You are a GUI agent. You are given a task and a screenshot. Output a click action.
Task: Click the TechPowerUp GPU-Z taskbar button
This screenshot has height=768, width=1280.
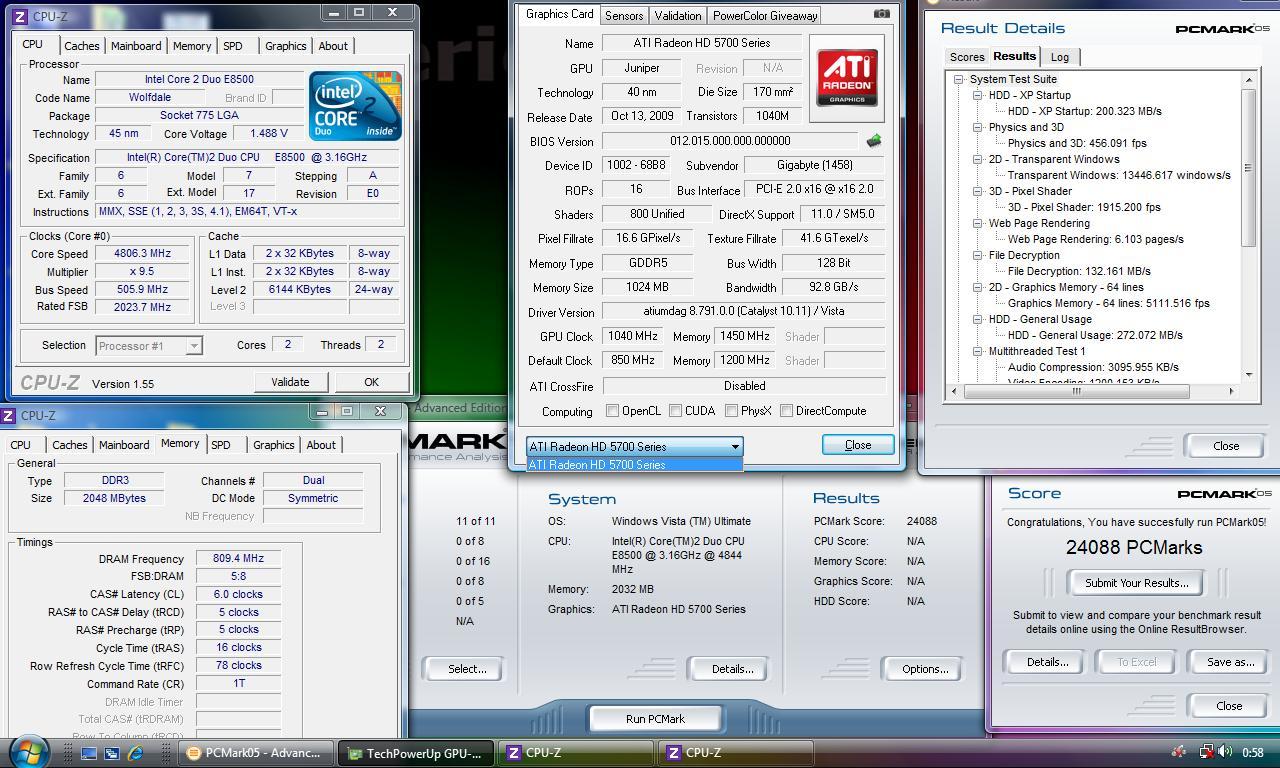pos(415,753)
